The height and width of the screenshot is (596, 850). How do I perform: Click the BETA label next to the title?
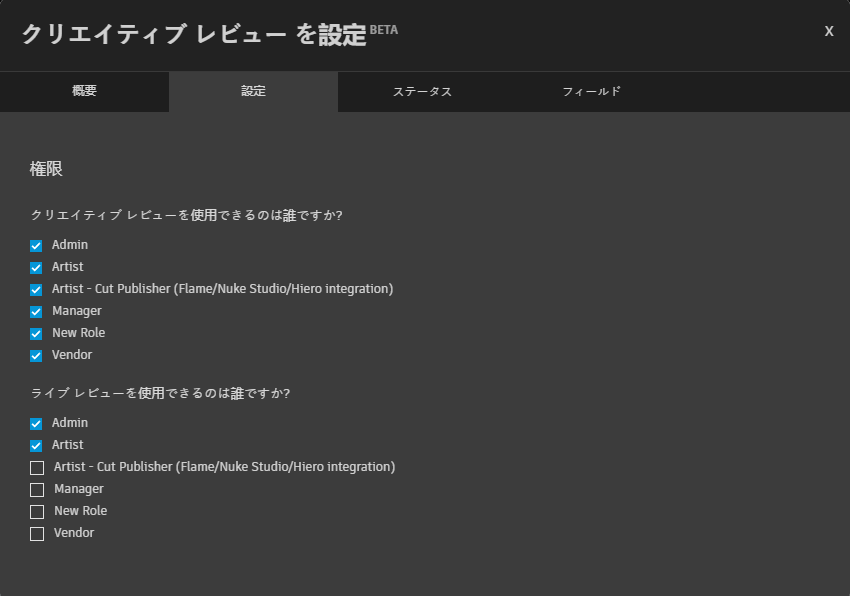coord(385,30)
